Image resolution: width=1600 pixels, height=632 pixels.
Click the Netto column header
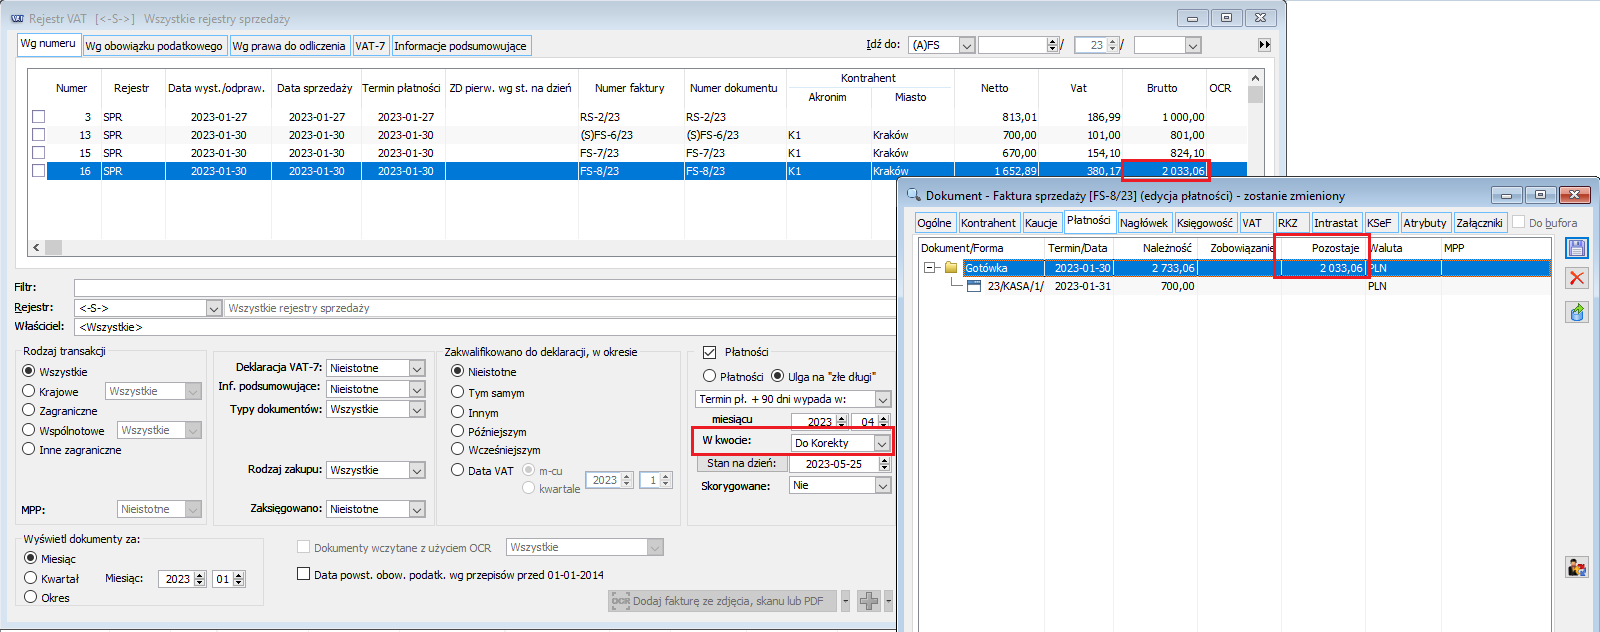pyautogui.click(x=995, y=88)
